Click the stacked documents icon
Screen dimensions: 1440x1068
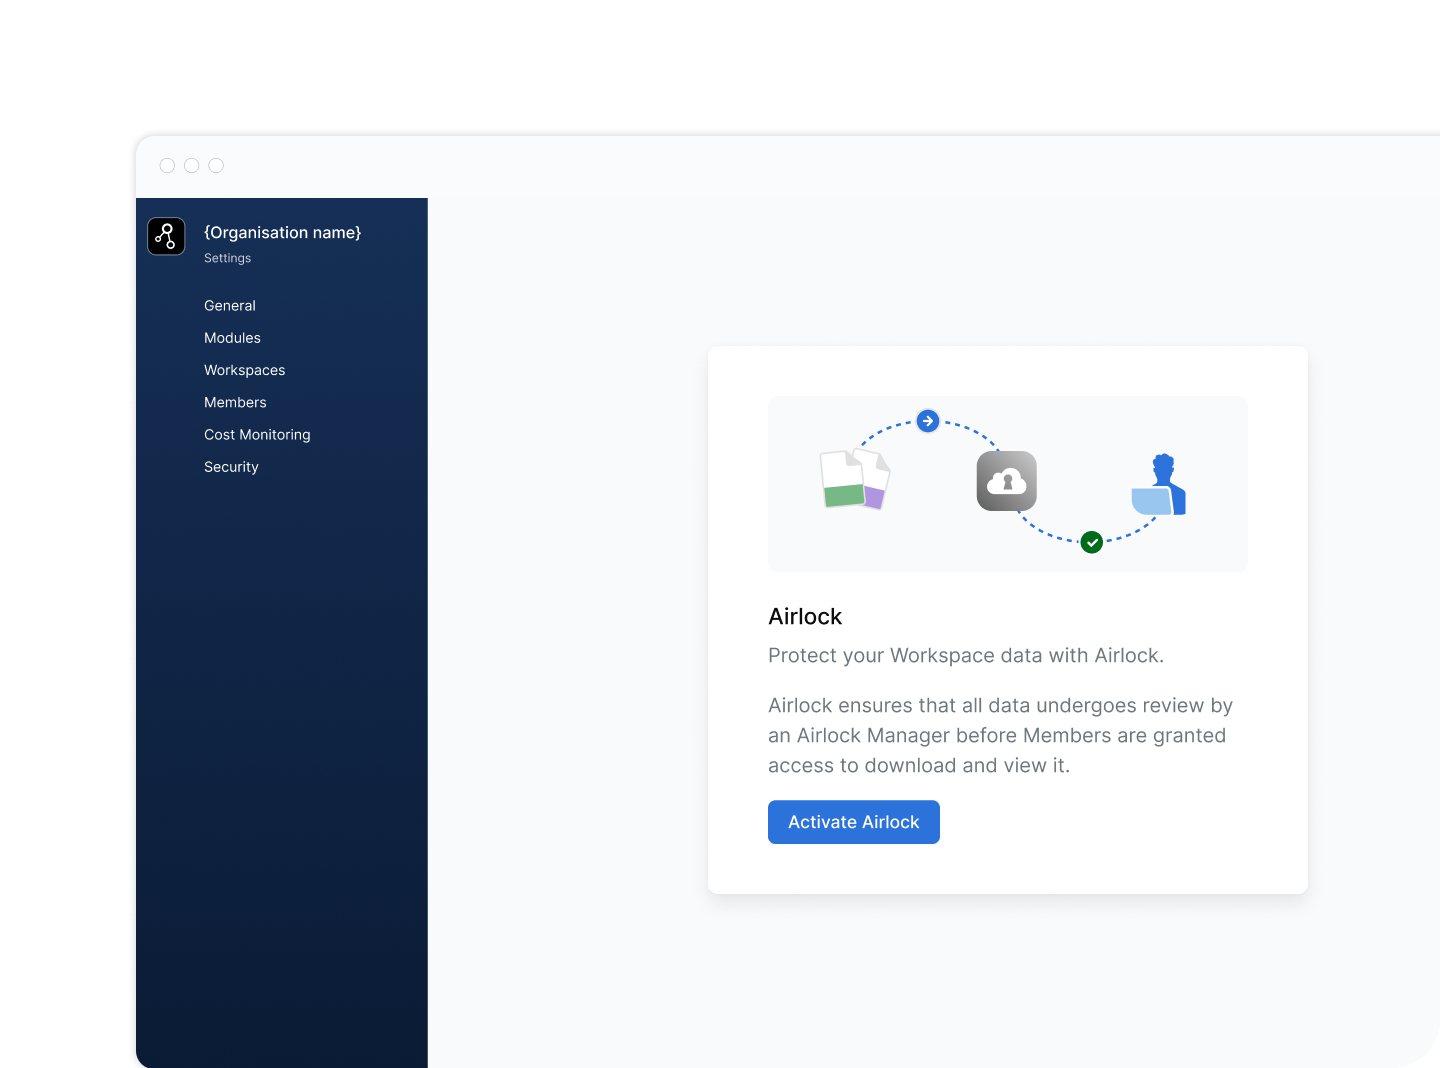tap(854, 479)
